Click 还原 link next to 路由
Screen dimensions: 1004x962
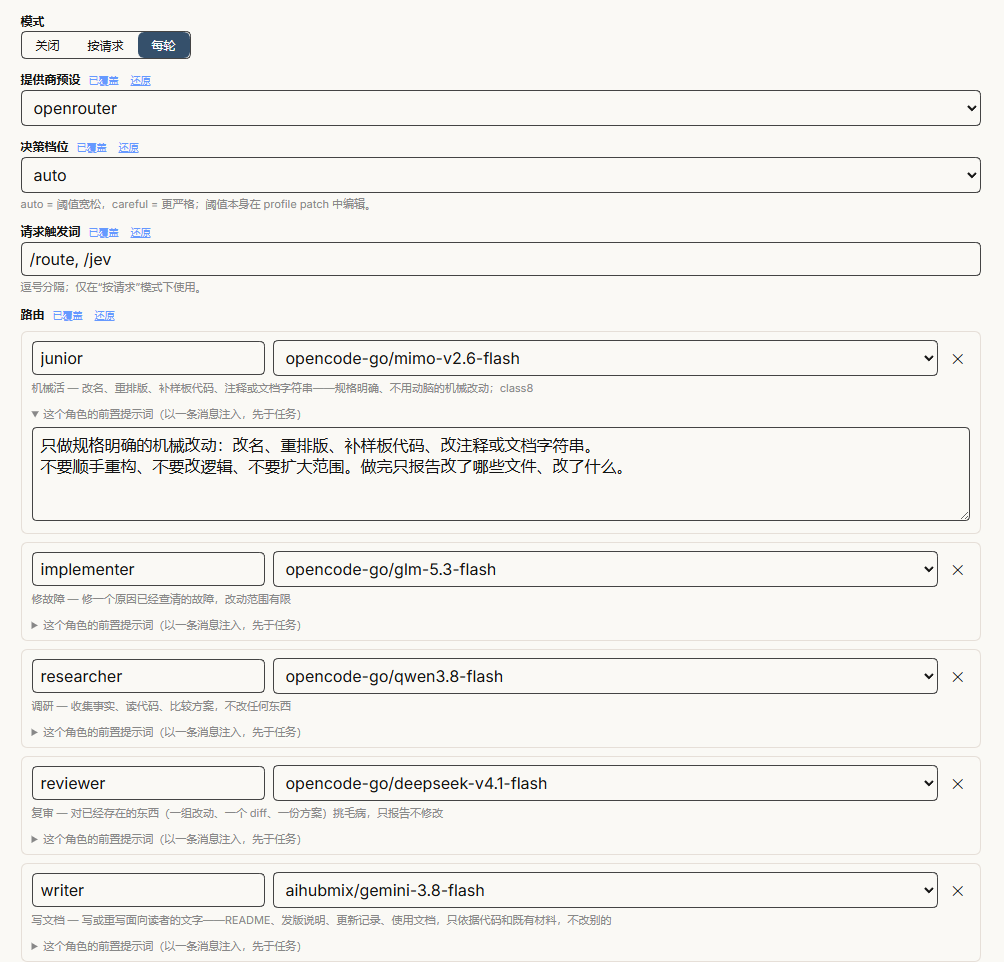tap(104, 316)
